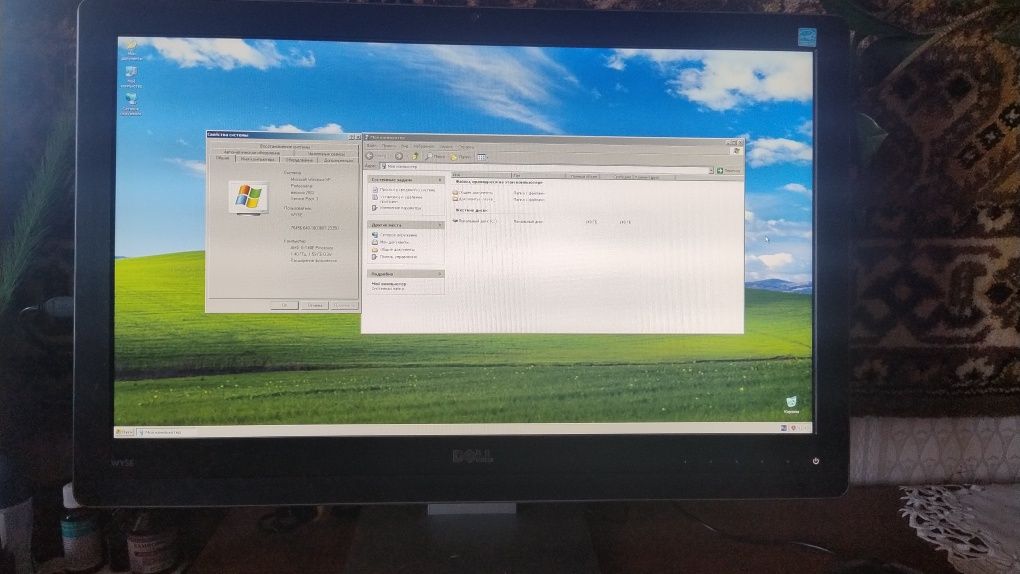
Task: Click the leftmost blue system tray icon
Action: tap(784, 428)
